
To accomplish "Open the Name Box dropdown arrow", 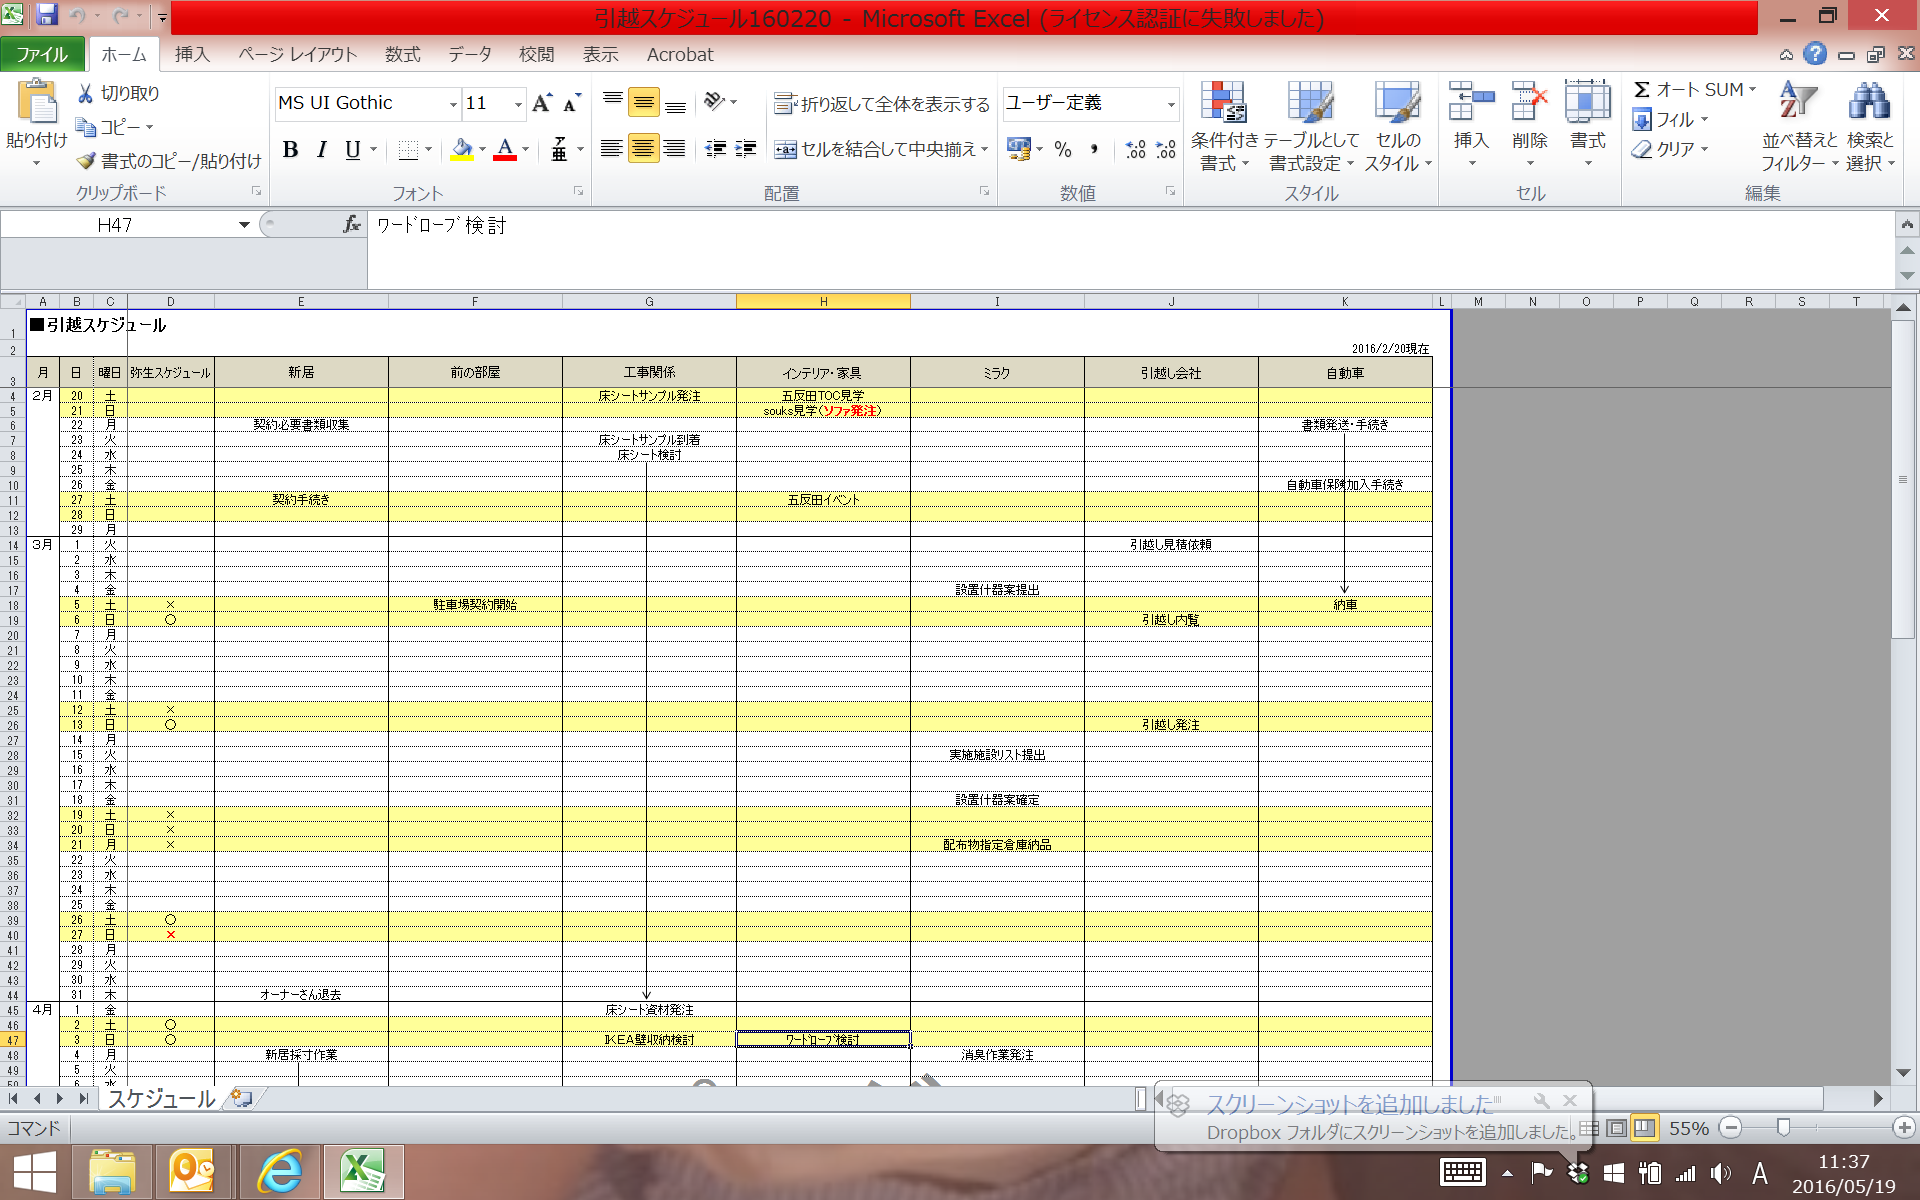I will (243, 225).
